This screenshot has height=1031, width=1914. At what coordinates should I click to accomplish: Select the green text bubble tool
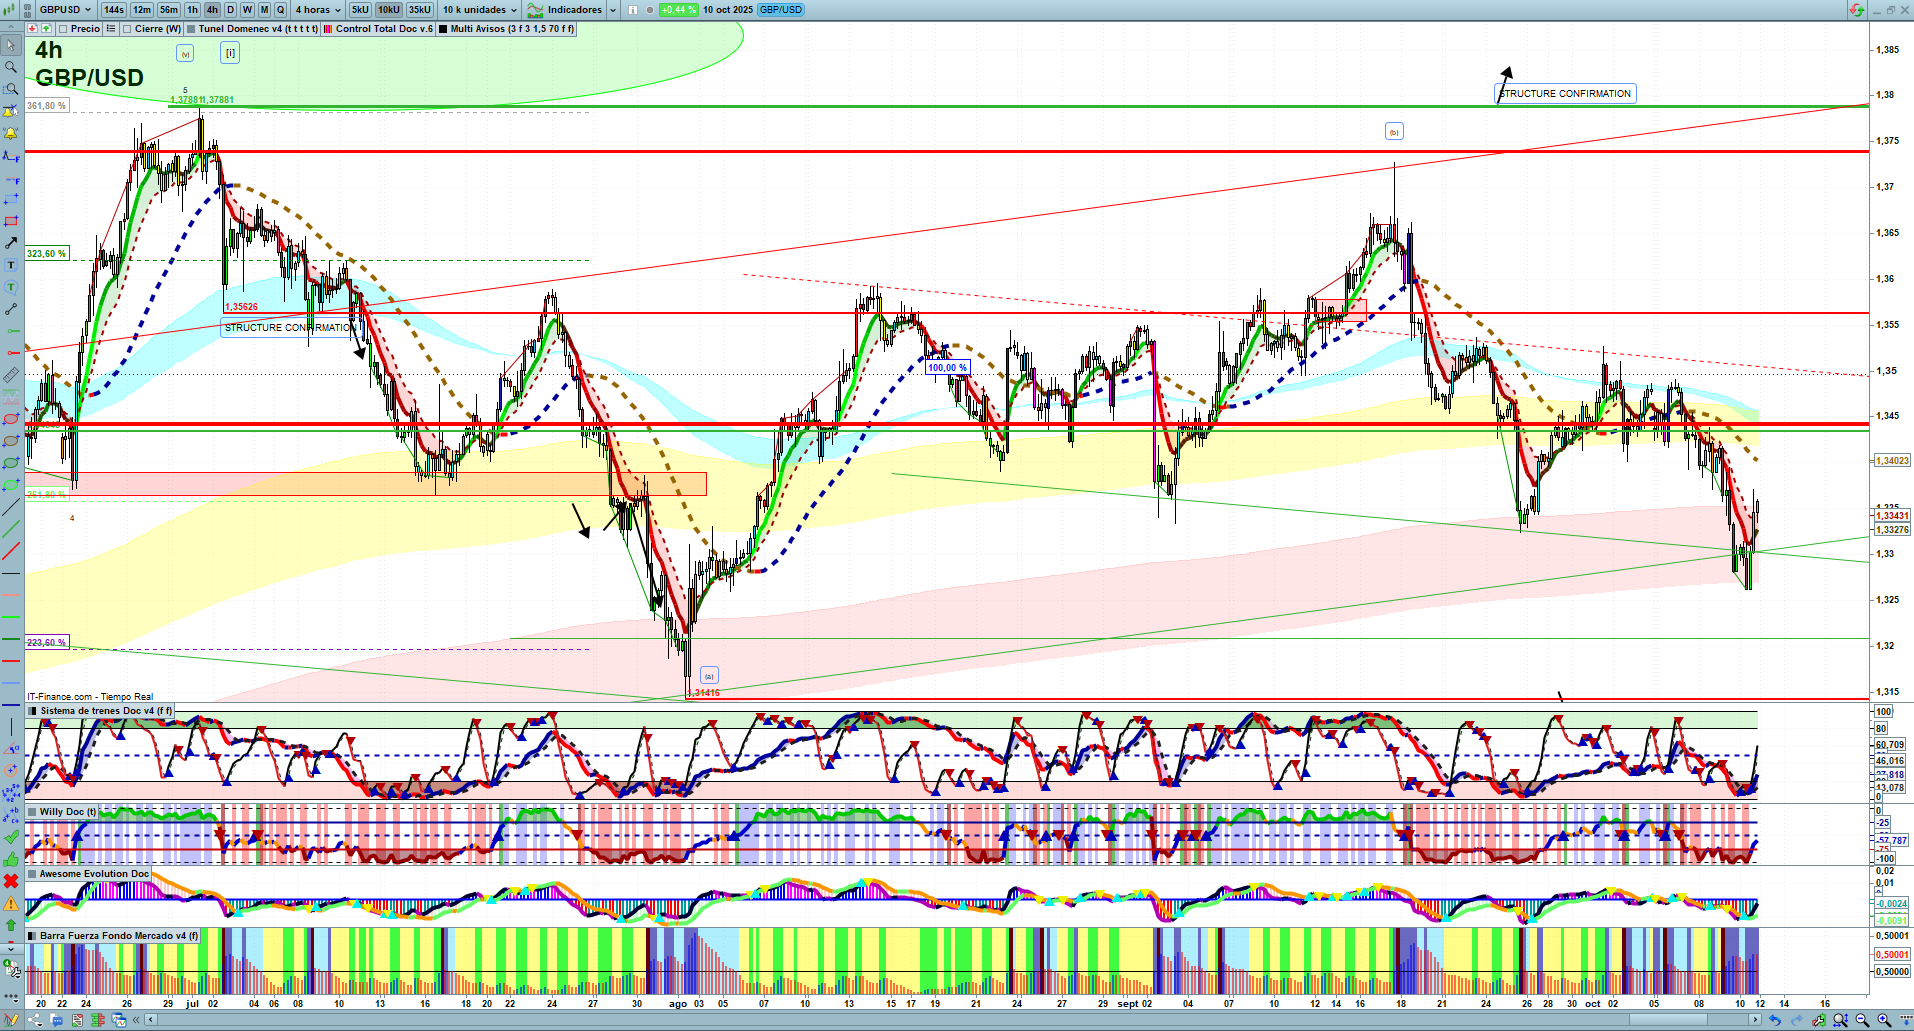[x=11, y=287]
